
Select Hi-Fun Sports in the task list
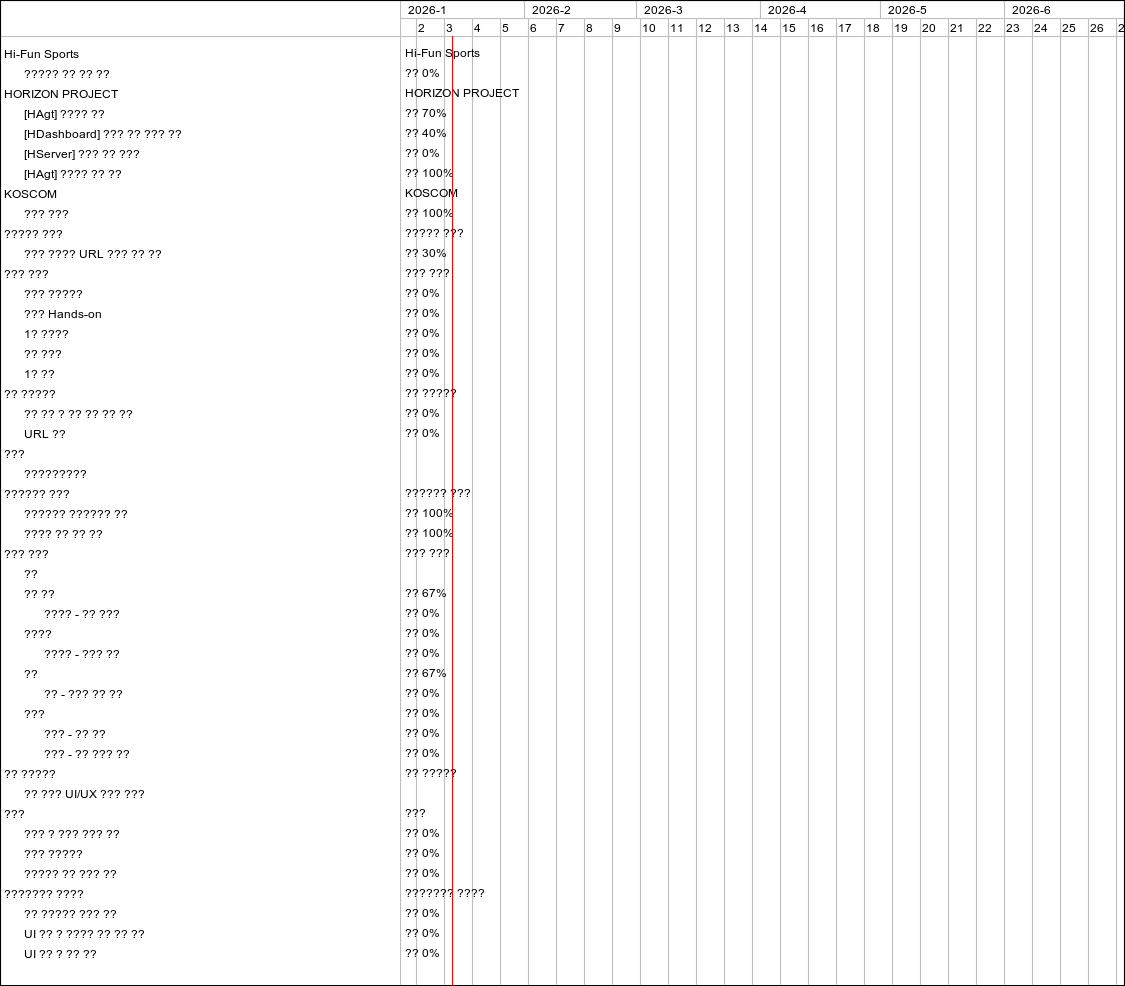point(41,54)
